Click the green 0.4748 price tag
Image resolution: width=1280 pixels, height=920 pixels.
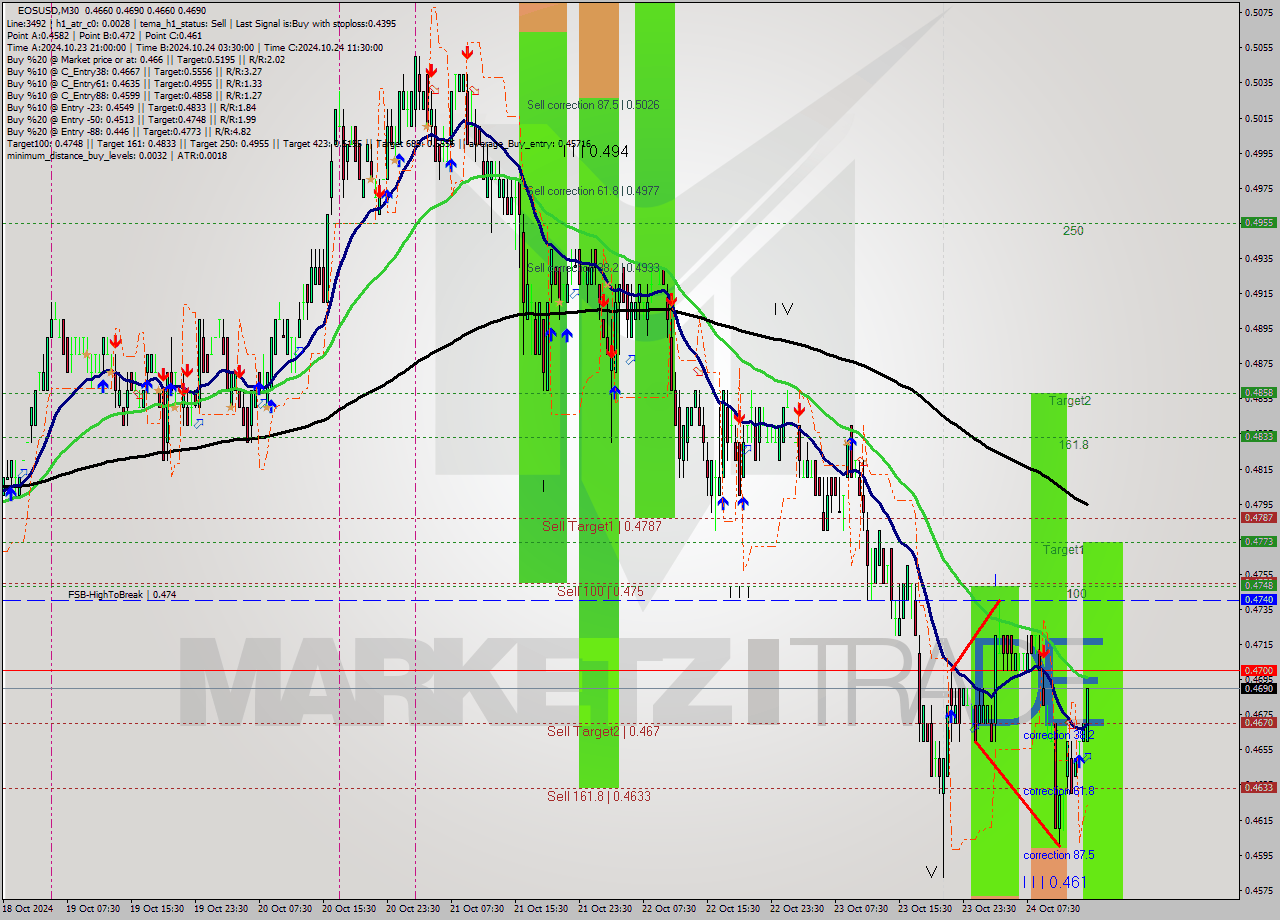click(1258, 584)
